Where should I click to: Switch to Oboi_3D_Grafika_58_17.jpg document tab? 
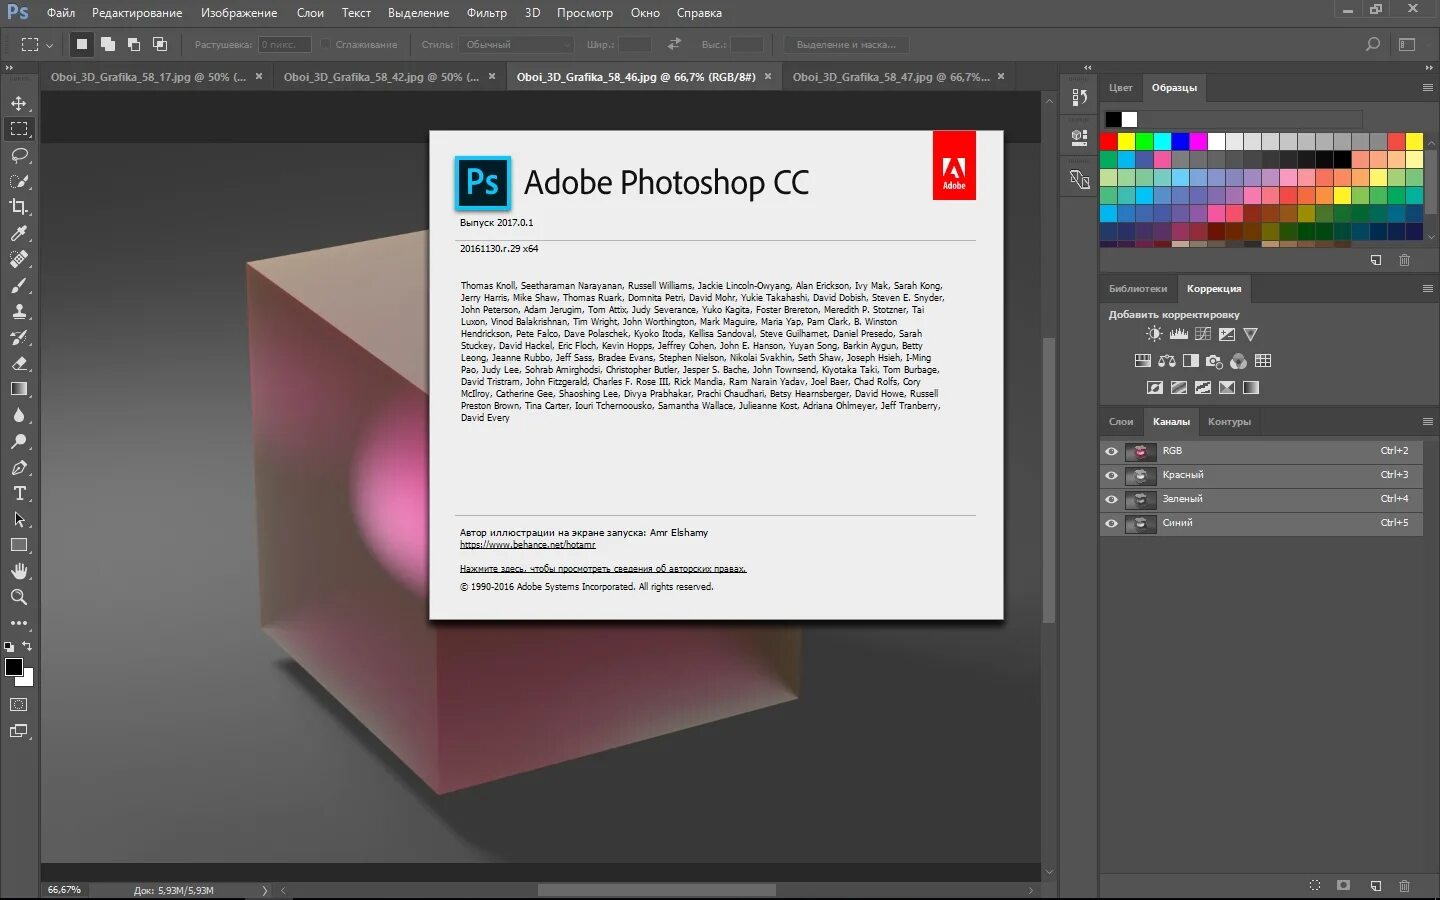[x=148, y=77]
